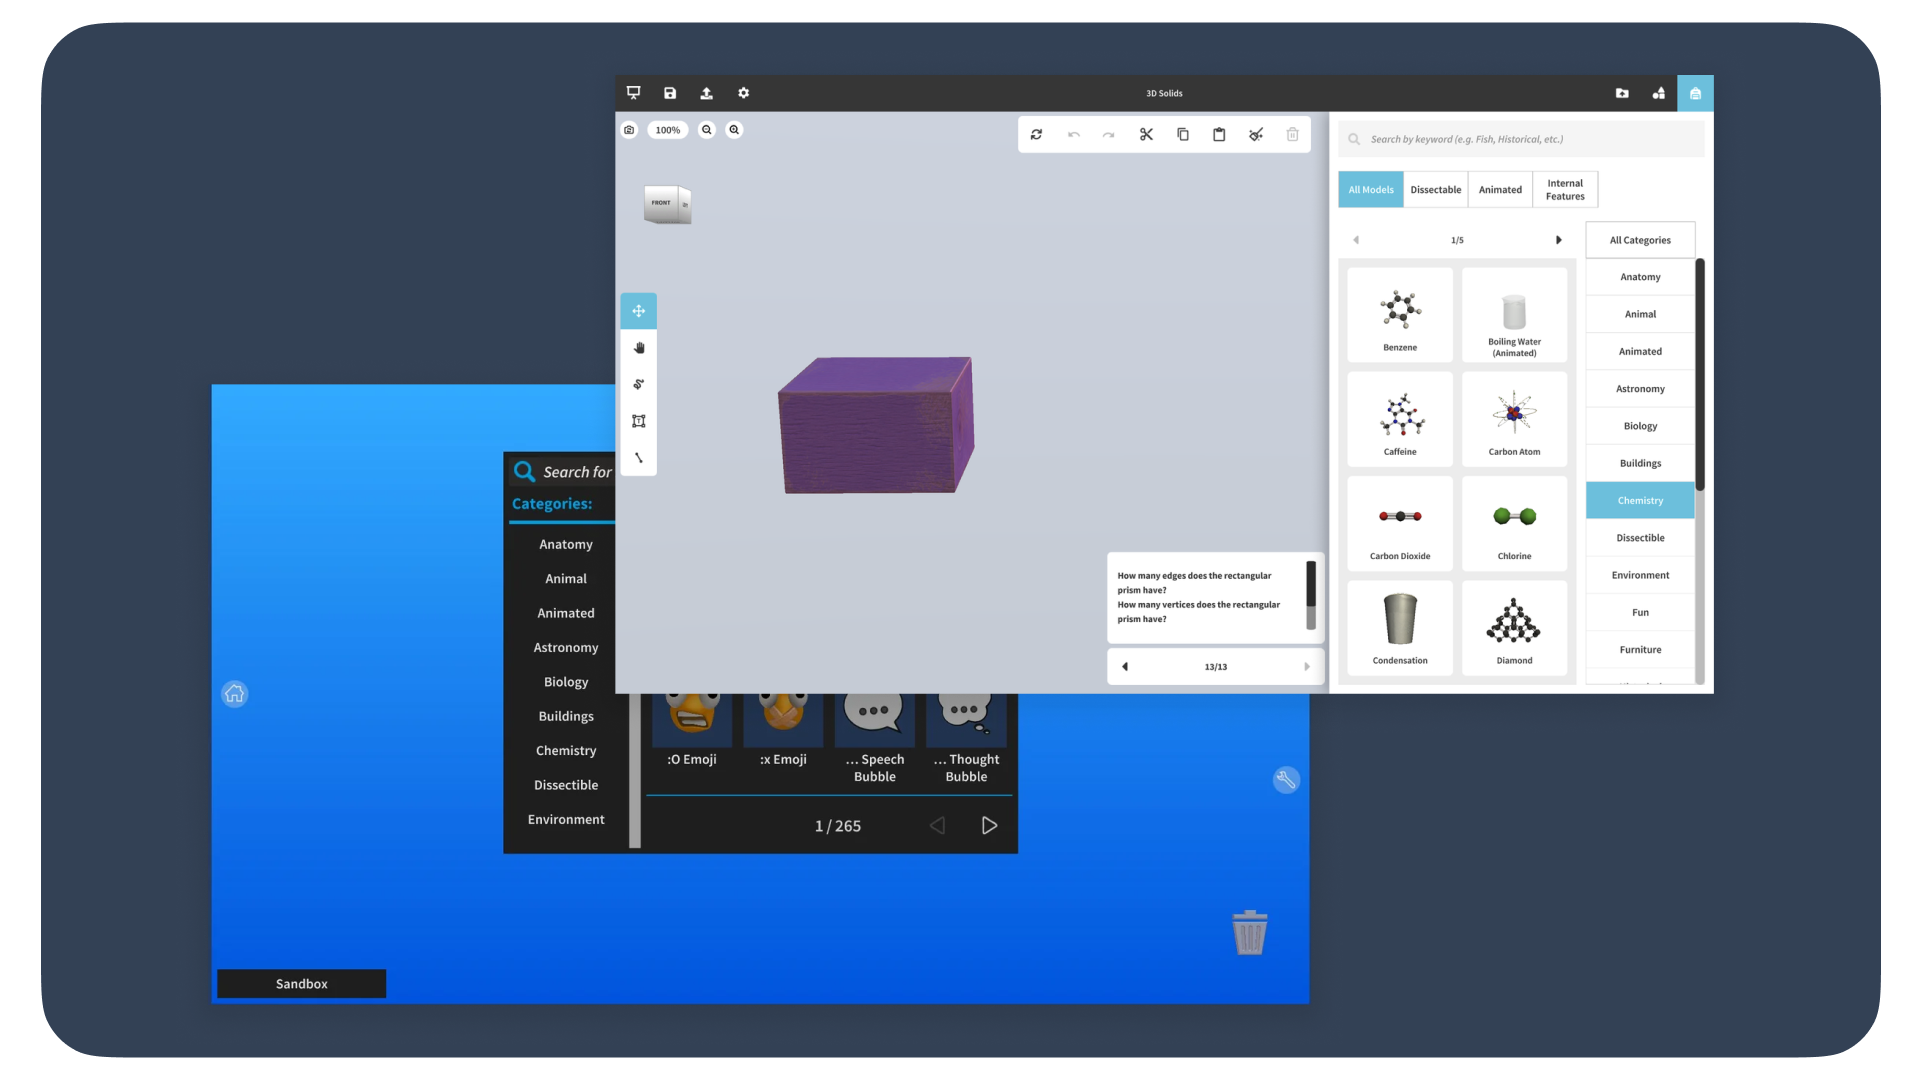Screen dimensions: 1922x1080
Task: Go to next model page arrow
Action: 1558,240
